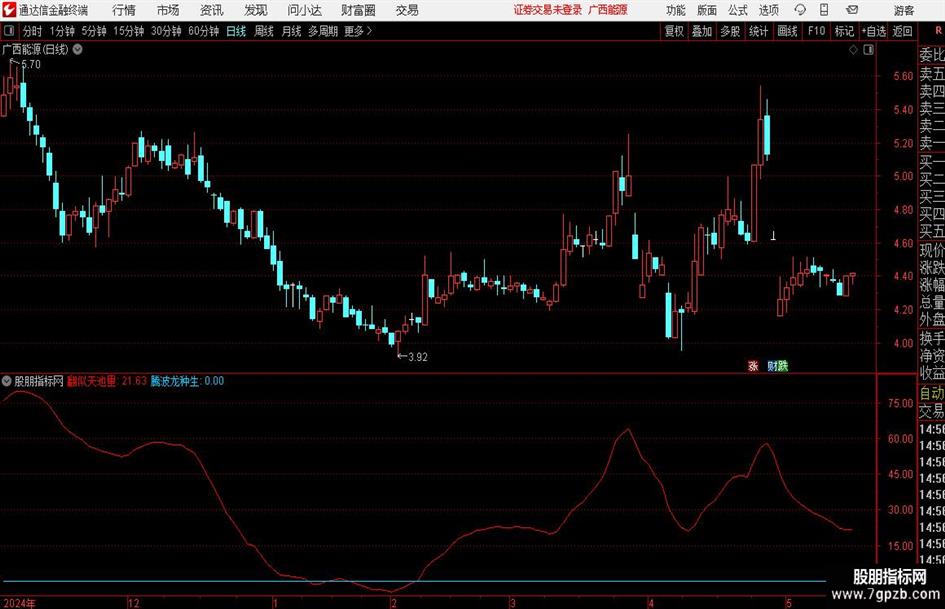
Task: Switch to 30分钟 period tab
Action: click(x=166, y=31)
